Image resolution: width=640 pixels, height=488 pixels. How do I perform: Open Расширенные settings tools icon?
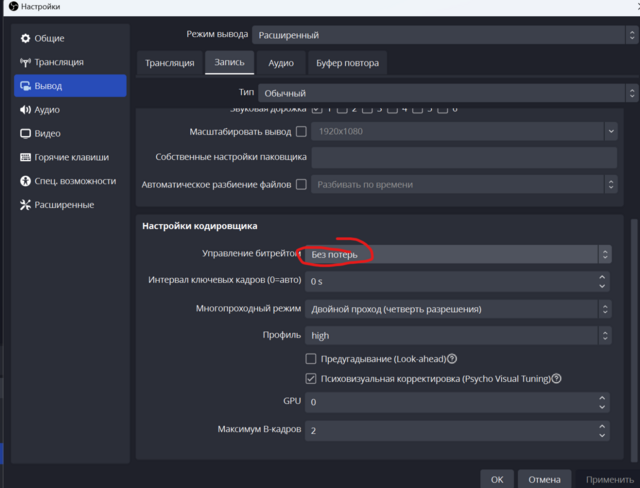pos(25,205)
